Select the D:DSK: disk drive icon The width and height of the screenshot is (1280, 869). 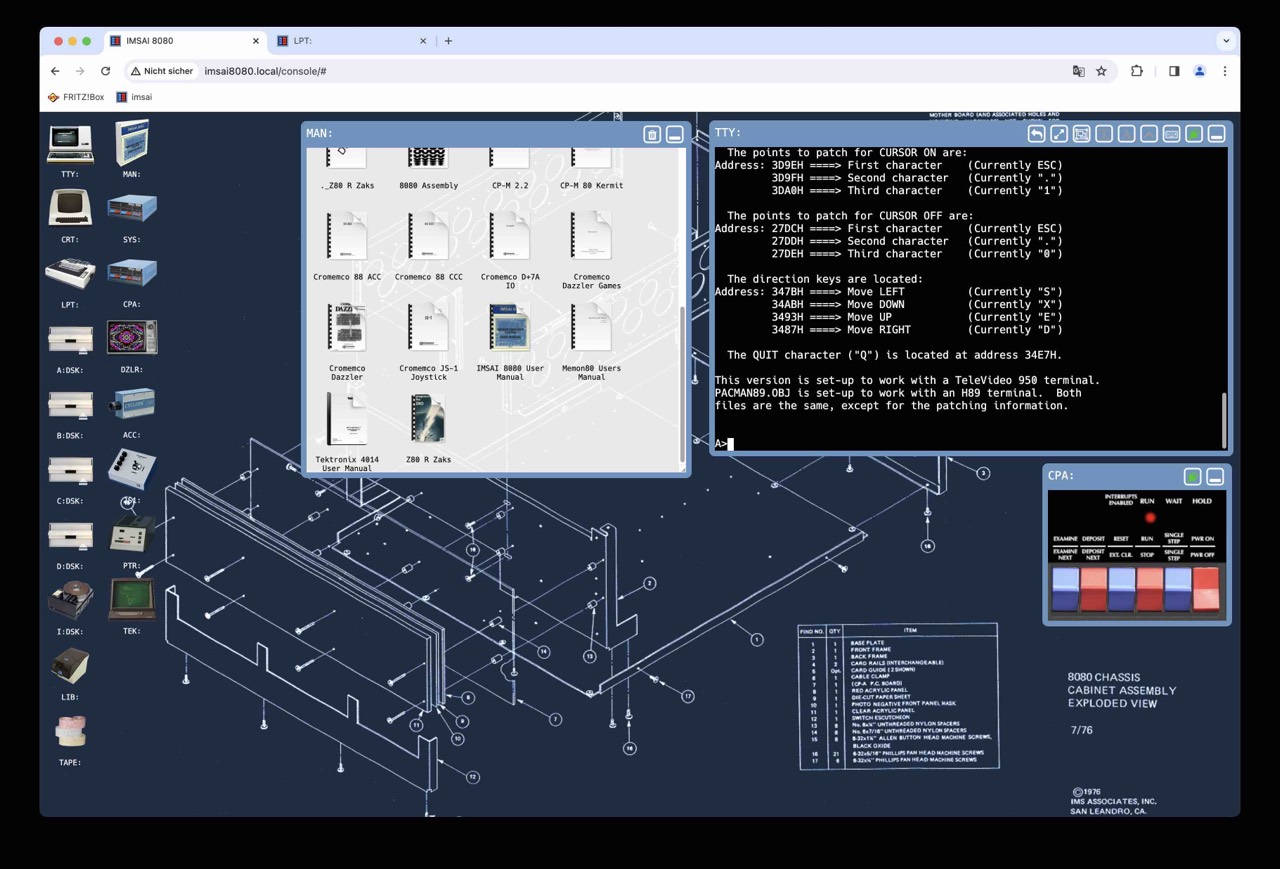click(x=70, y=535)
